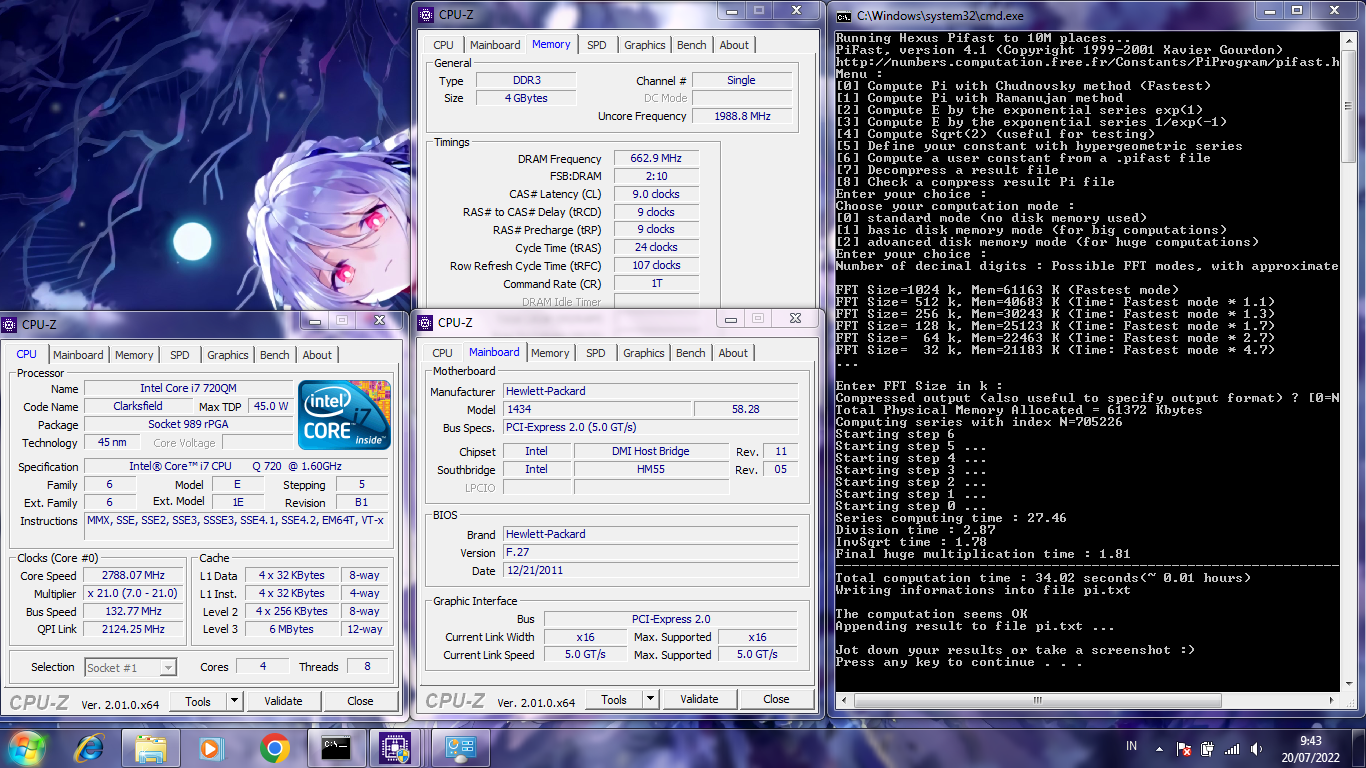Image resolution: width=1366 pixels, height=768 pixels.
Task: Click Tools button in CPU window
Action: point(198,701)
